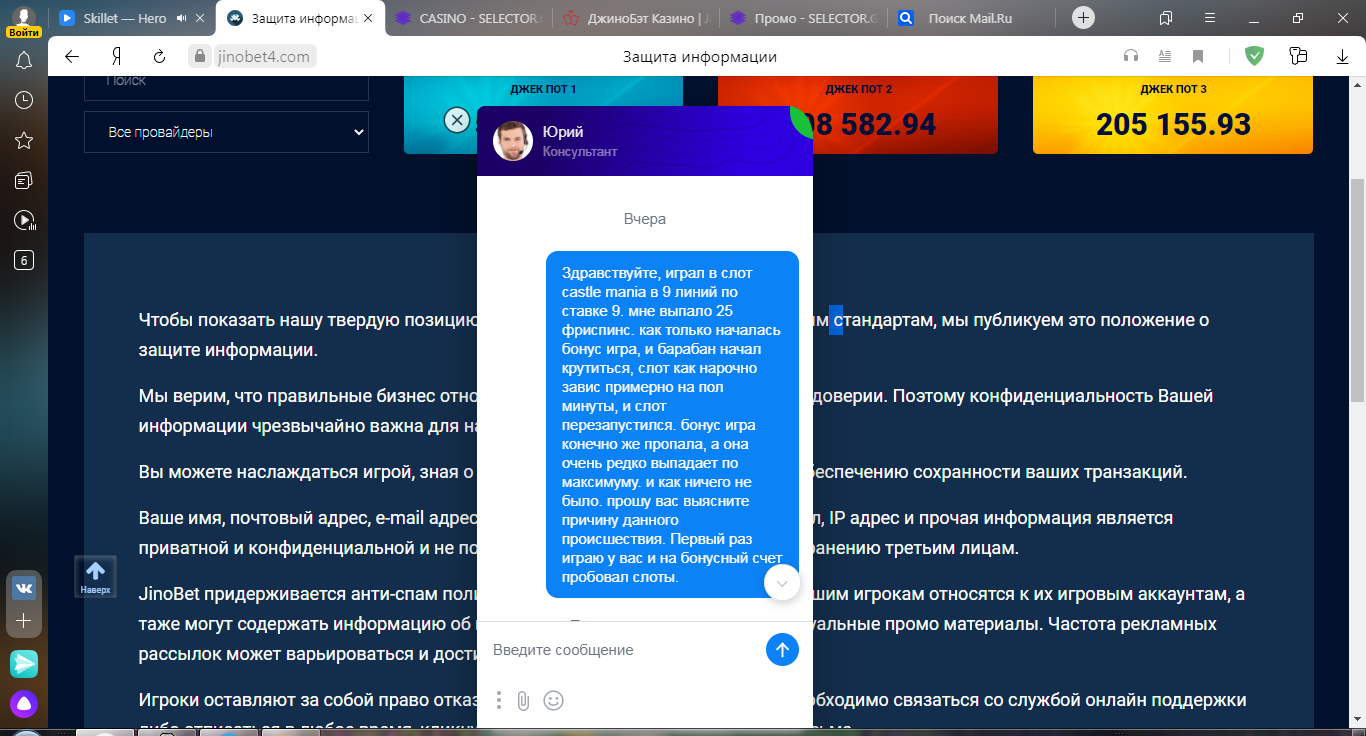Click consultant Юрий's avatar photo
Viewport: 1366px width, 736px height.
(x=513, y=141)
